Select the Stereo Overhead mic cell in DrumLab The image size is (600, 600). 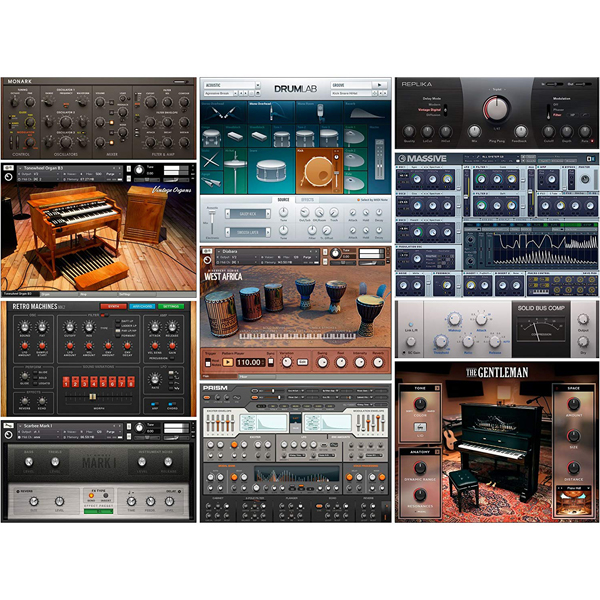224,112
